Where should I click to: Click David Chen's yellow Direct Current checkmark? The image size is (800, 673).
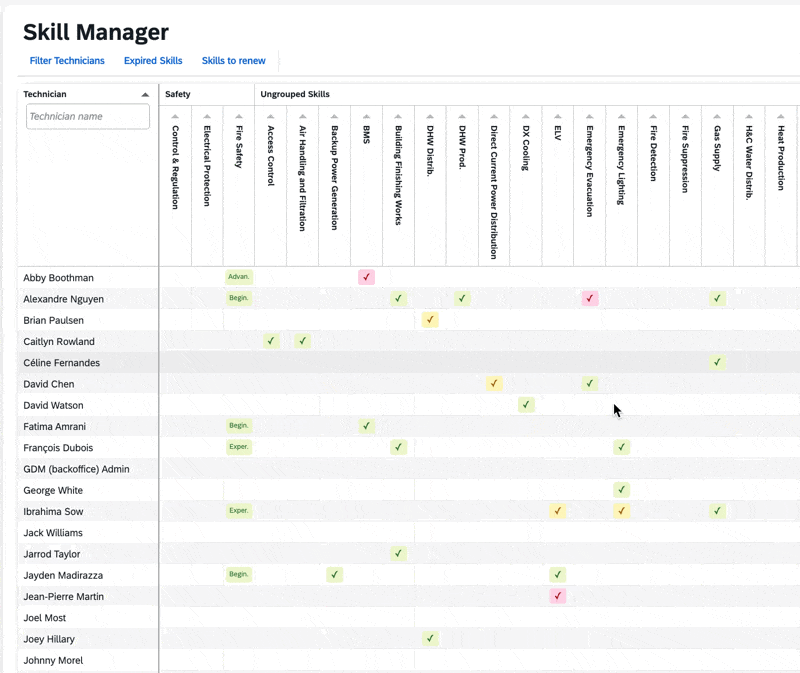coord(494,384)
